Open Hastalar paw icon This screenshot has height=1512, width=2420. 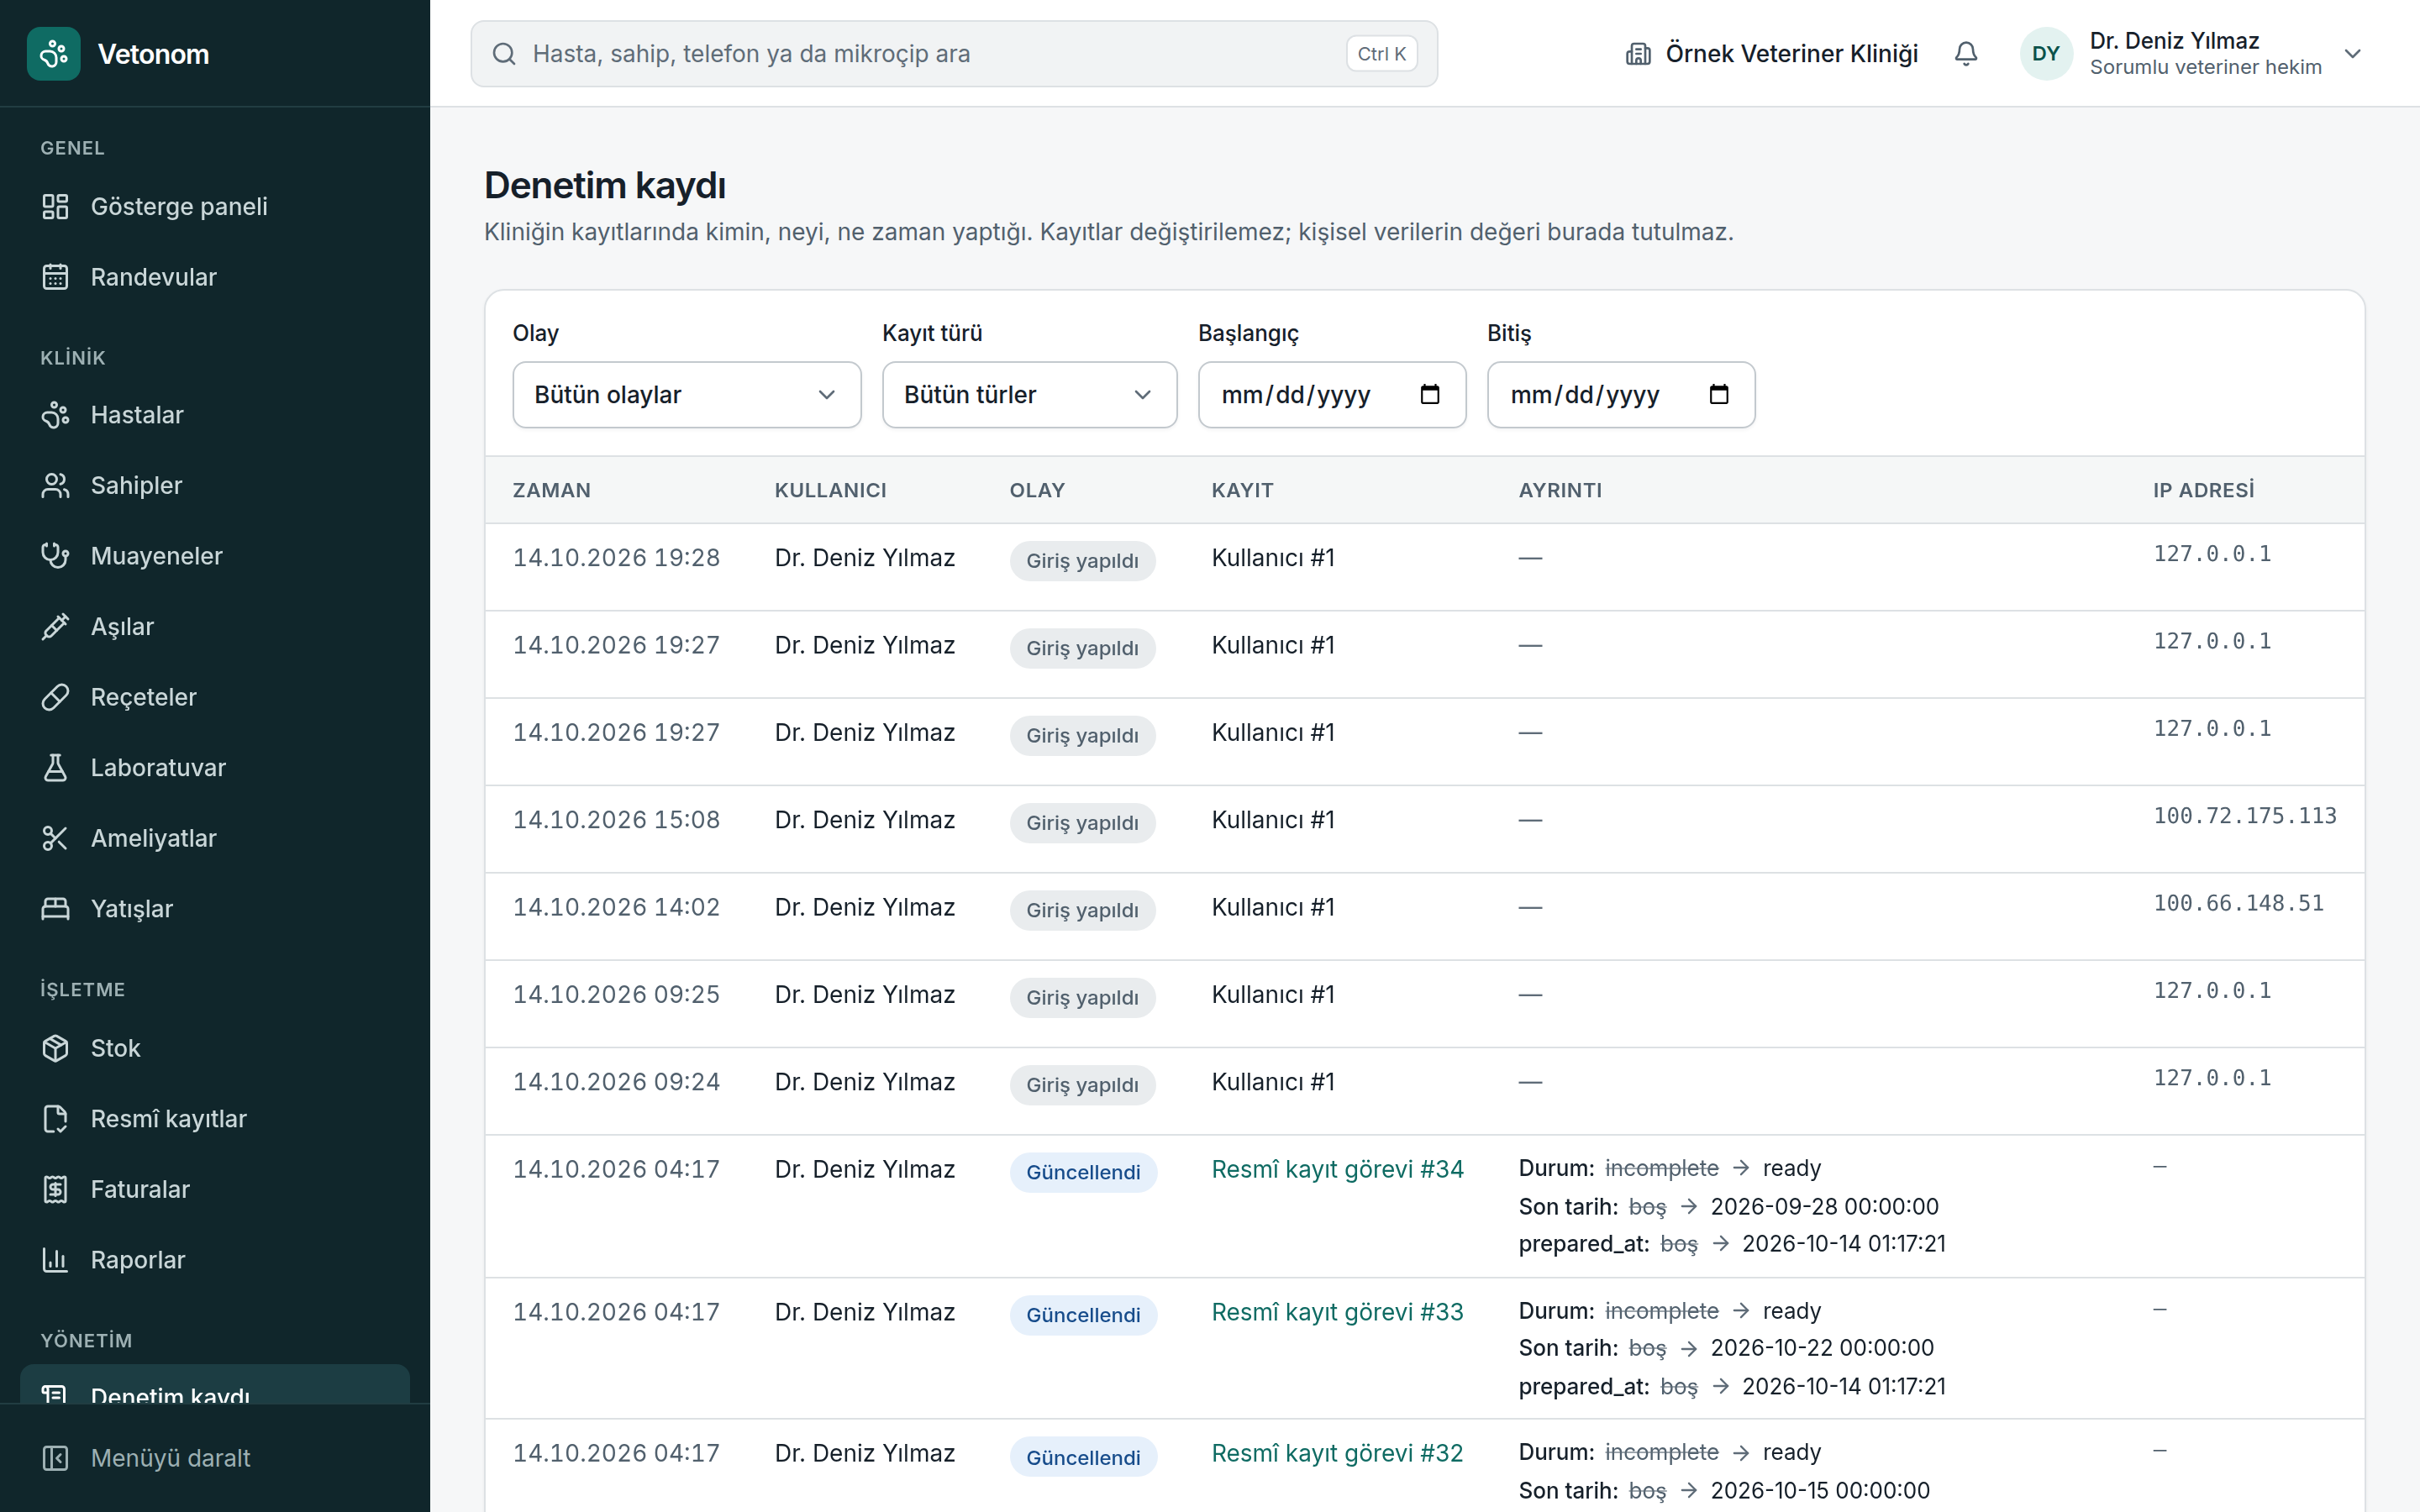[x=55, y=415]
